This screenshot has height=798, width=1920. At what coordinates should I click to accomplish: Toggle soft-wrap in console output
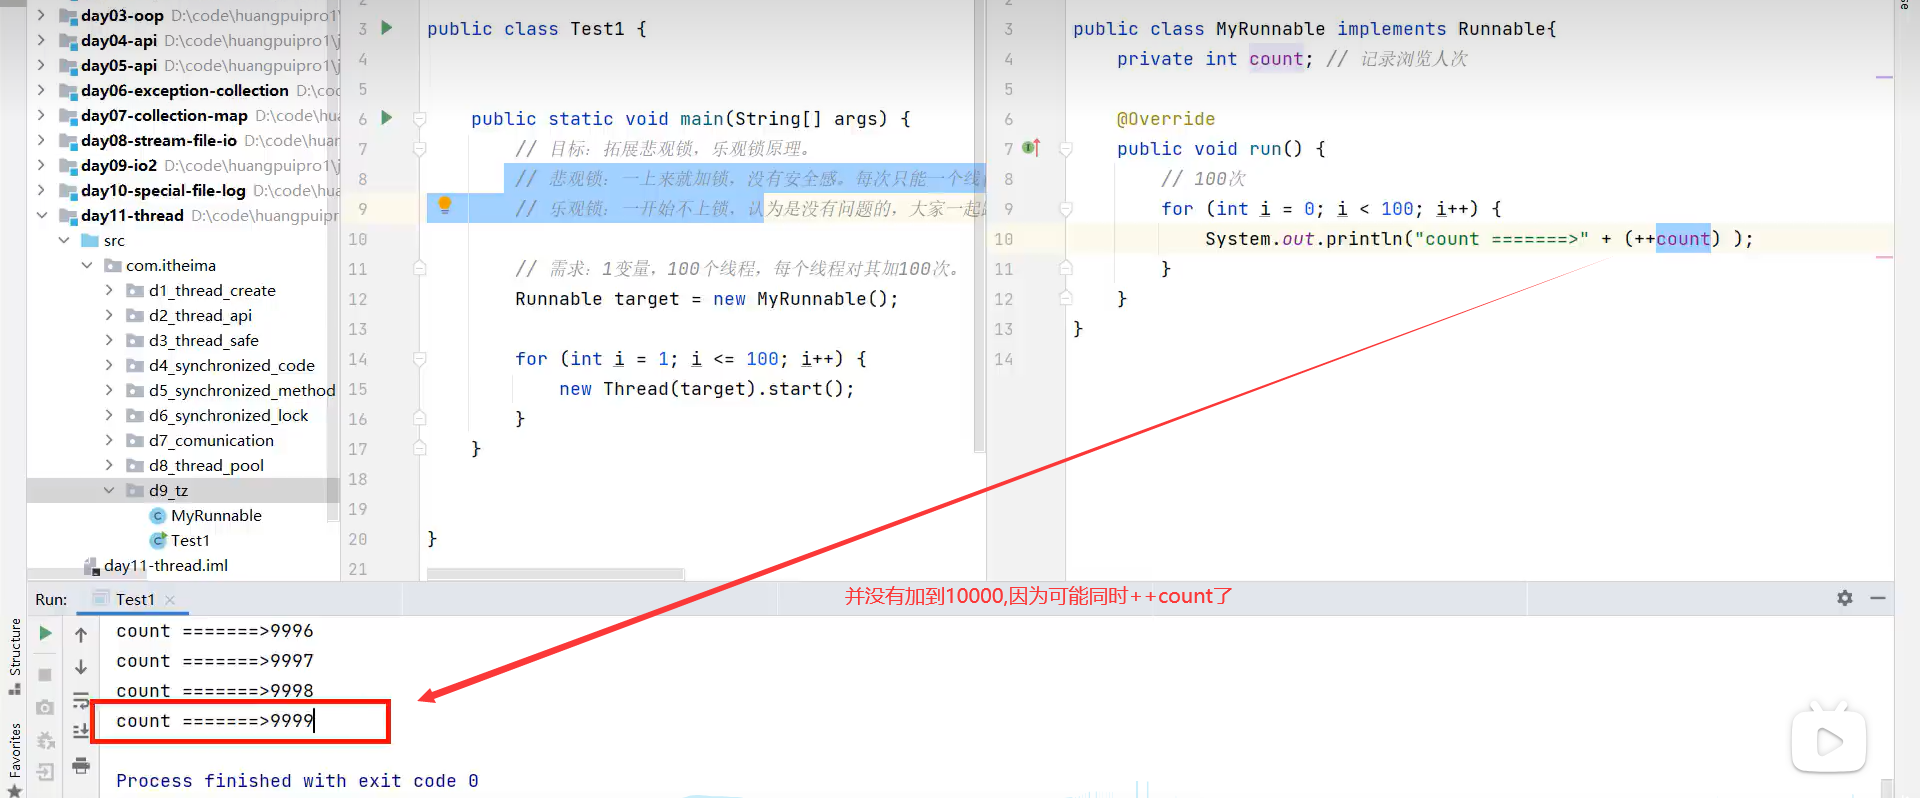point(81,700)
